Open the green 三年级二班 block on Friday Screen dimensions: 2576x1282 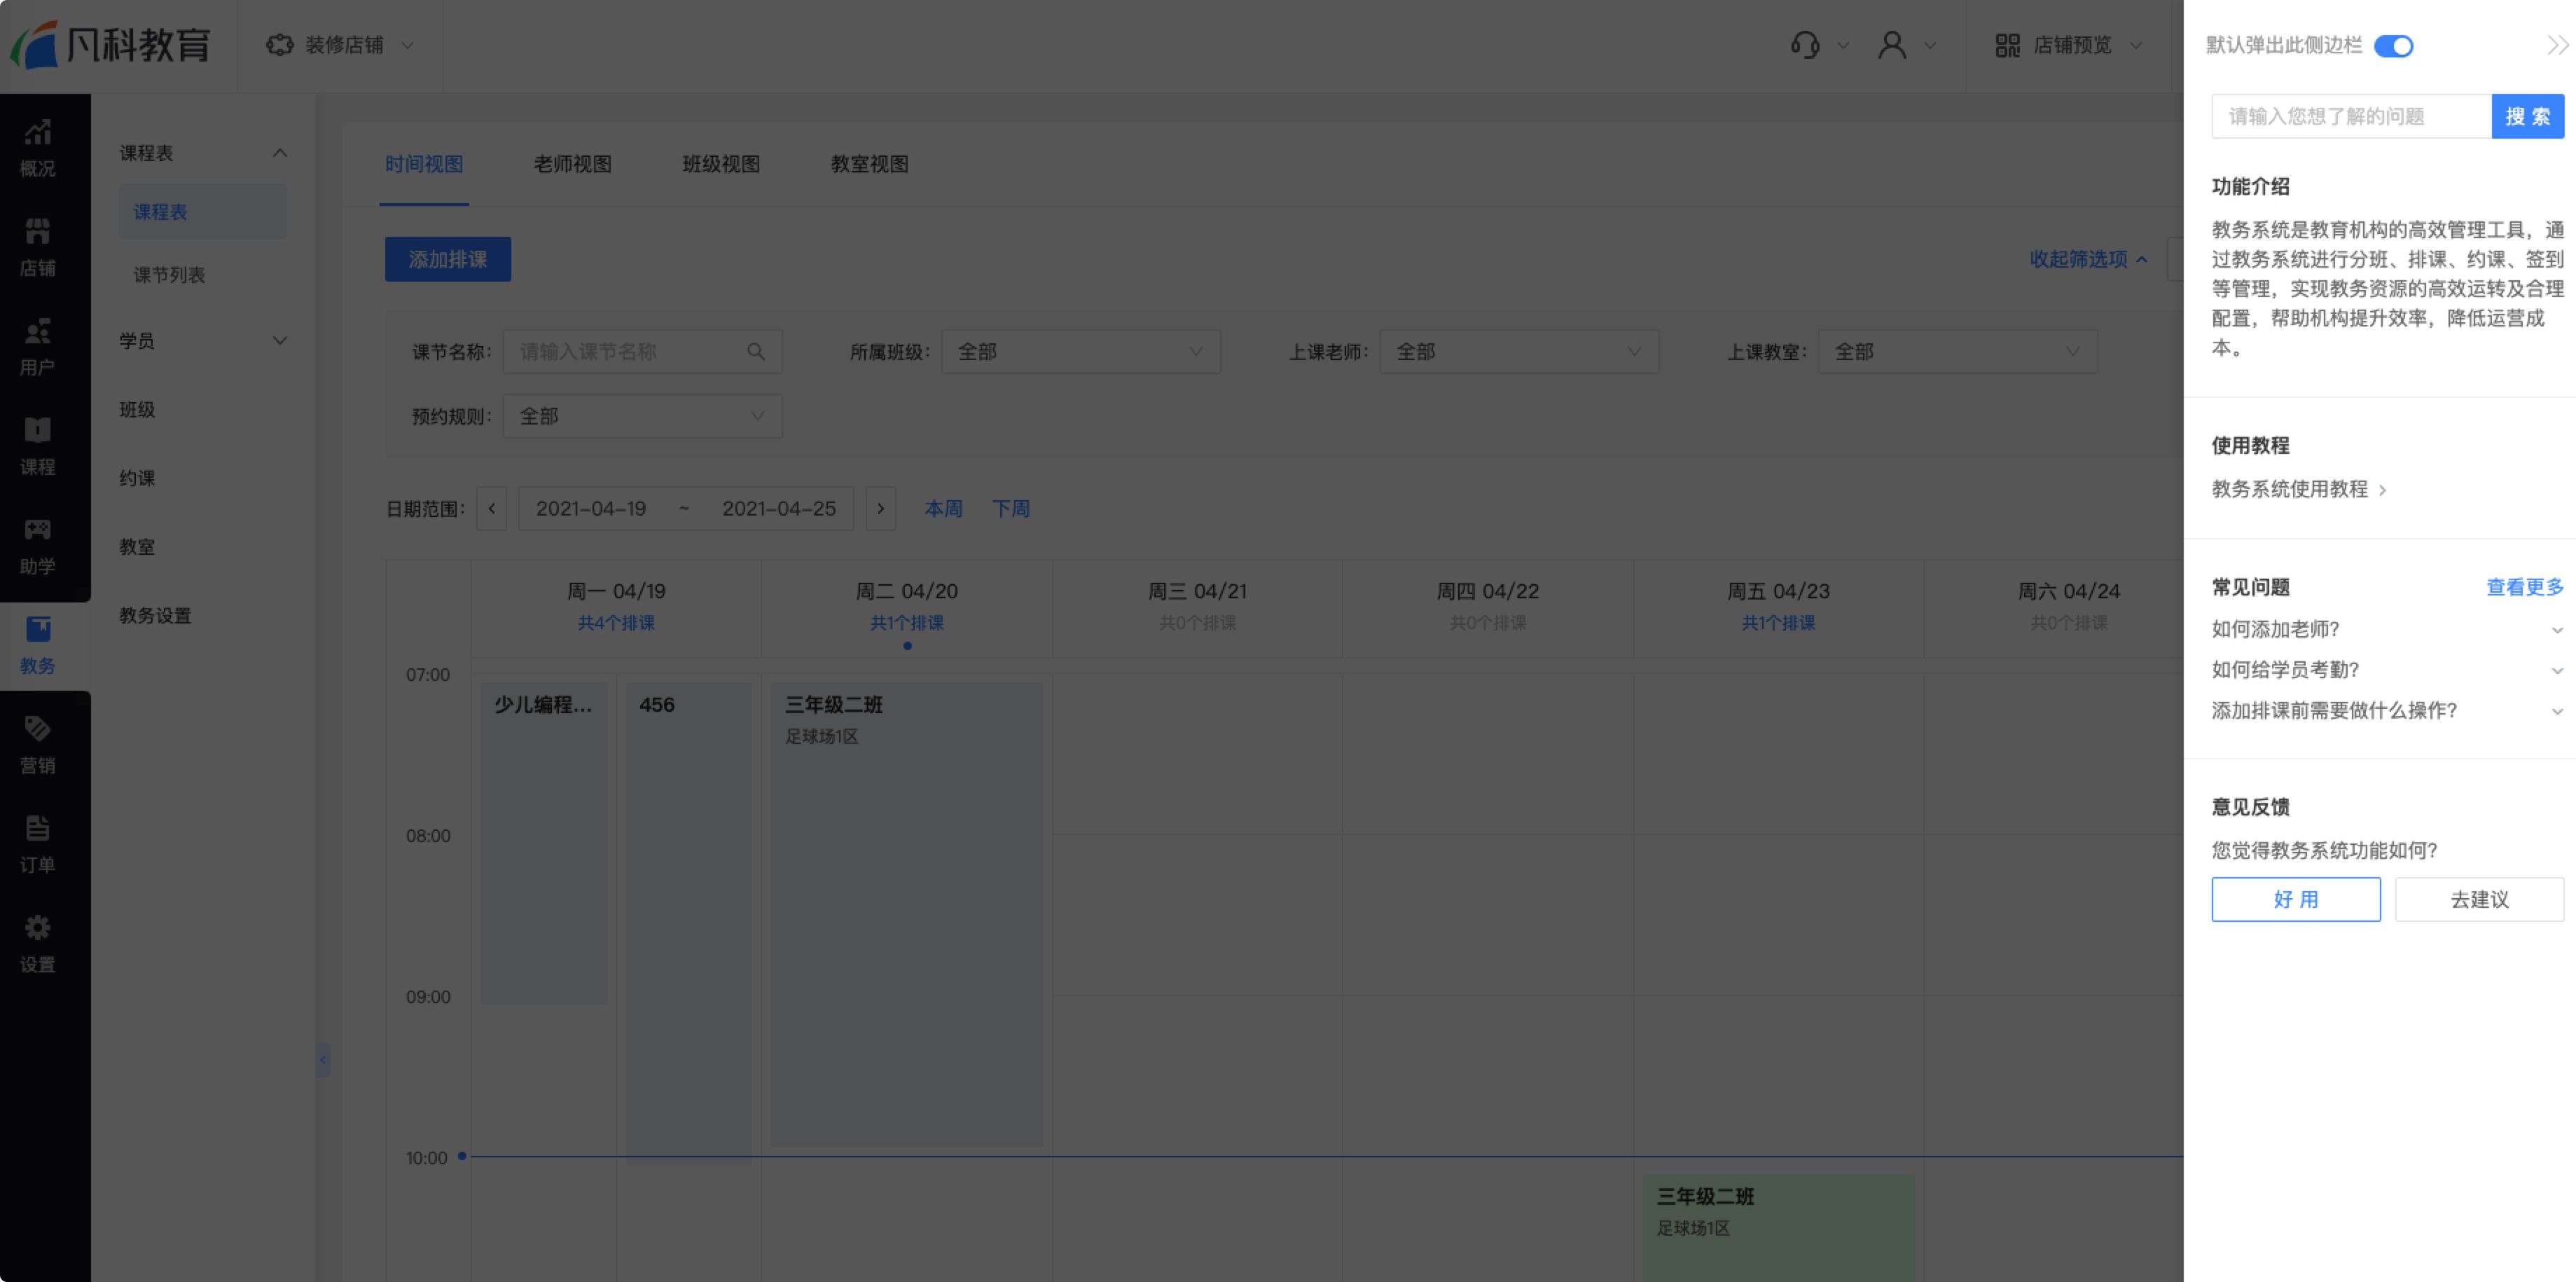click(x=1778, y=1228)
